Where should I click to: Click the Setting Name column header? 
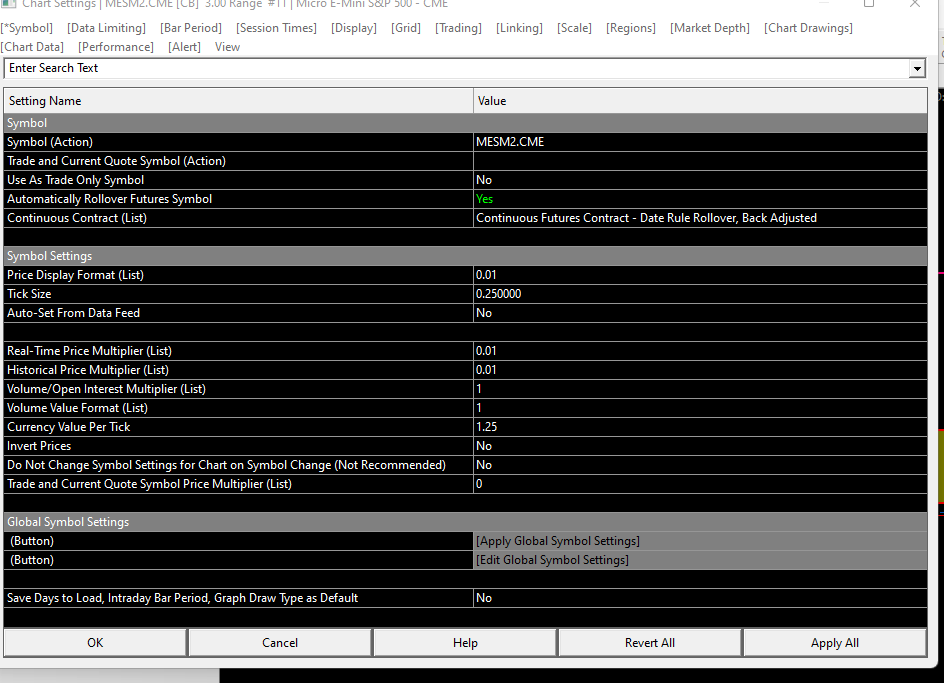click(238, 101)
